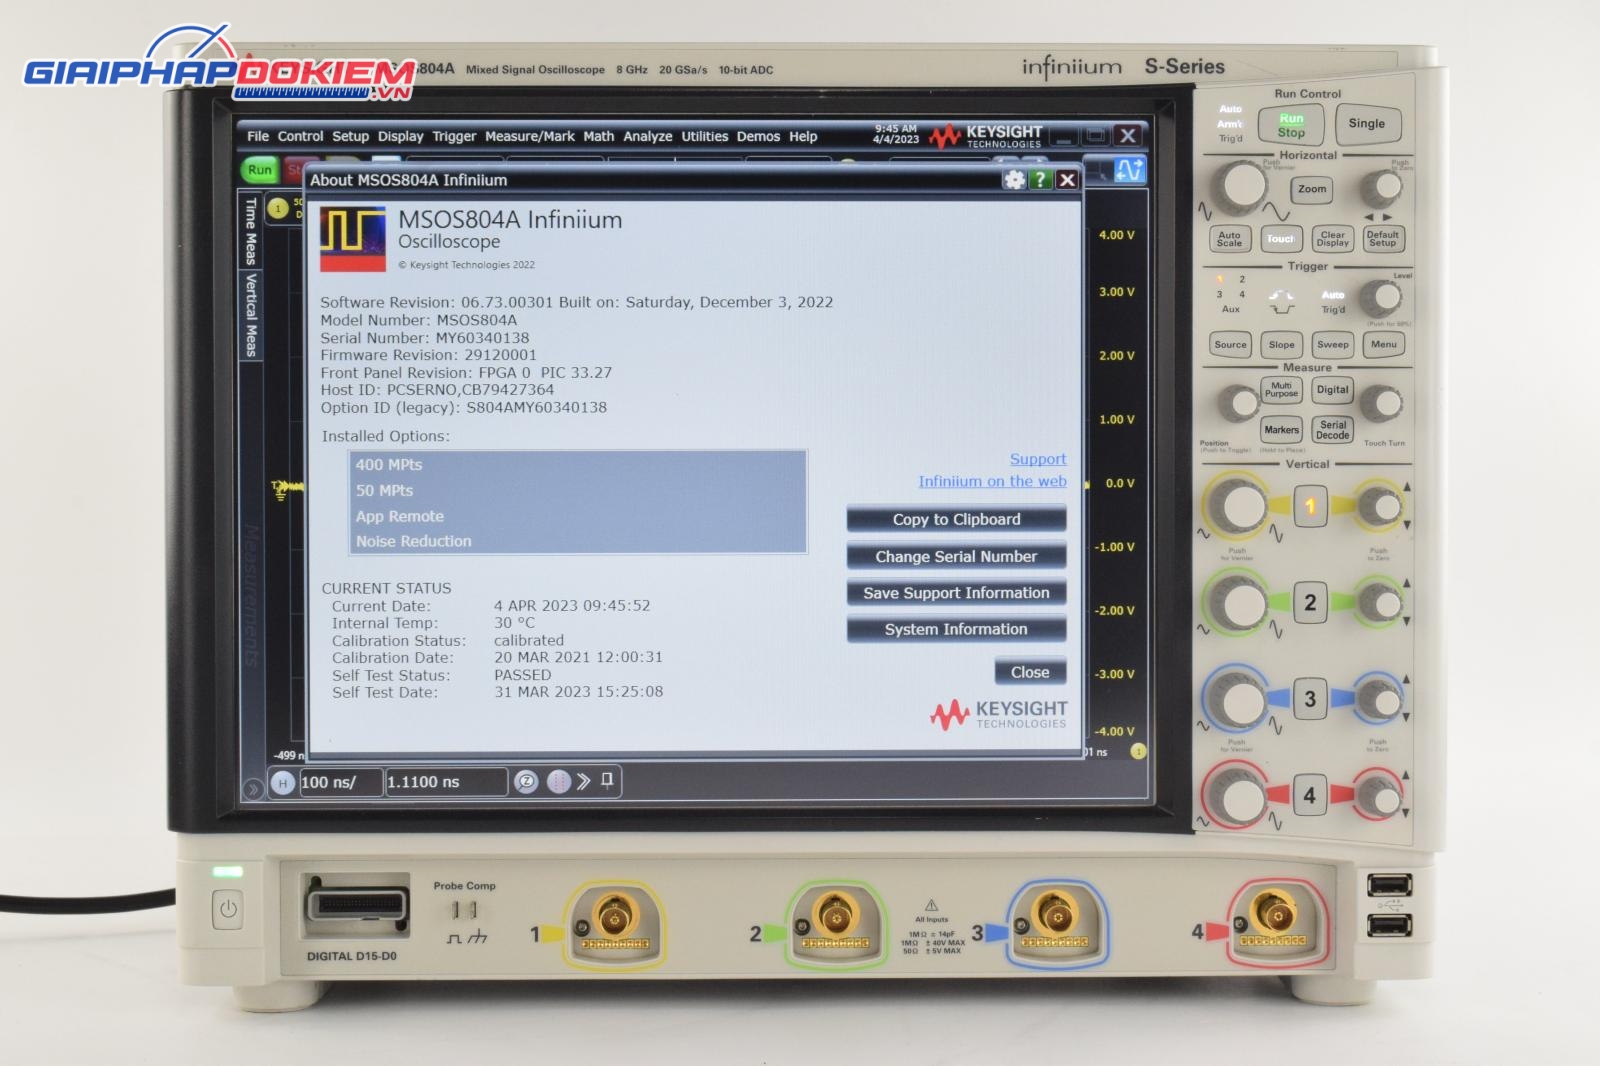
Task: Push the front-panel power button
Action: [x=228, y=909]
